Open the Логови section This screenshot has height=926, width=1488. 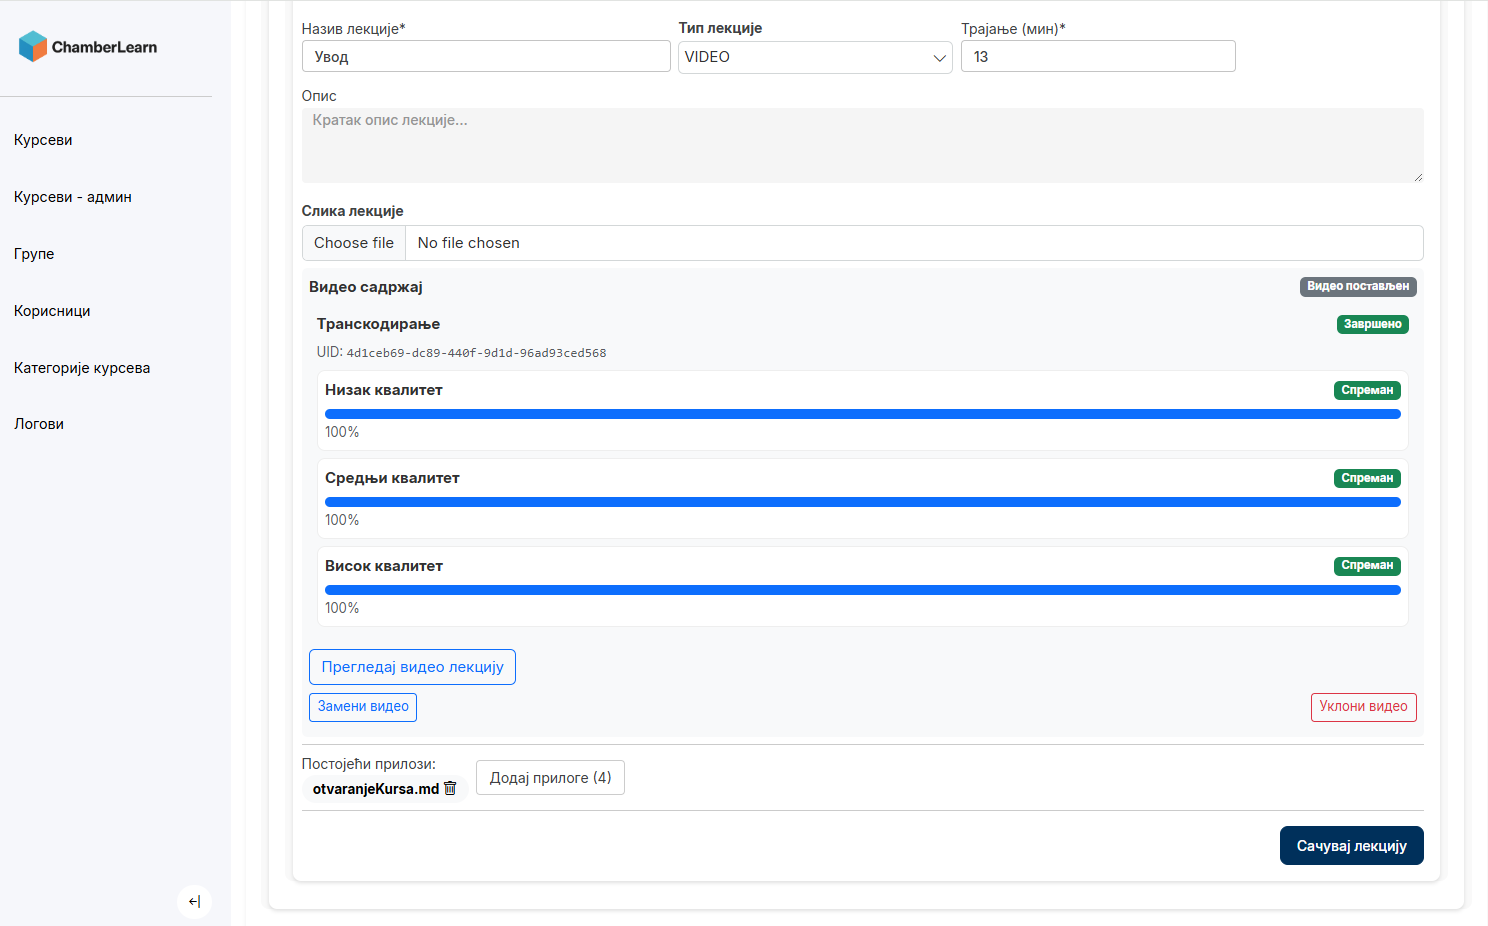[39, 424]
